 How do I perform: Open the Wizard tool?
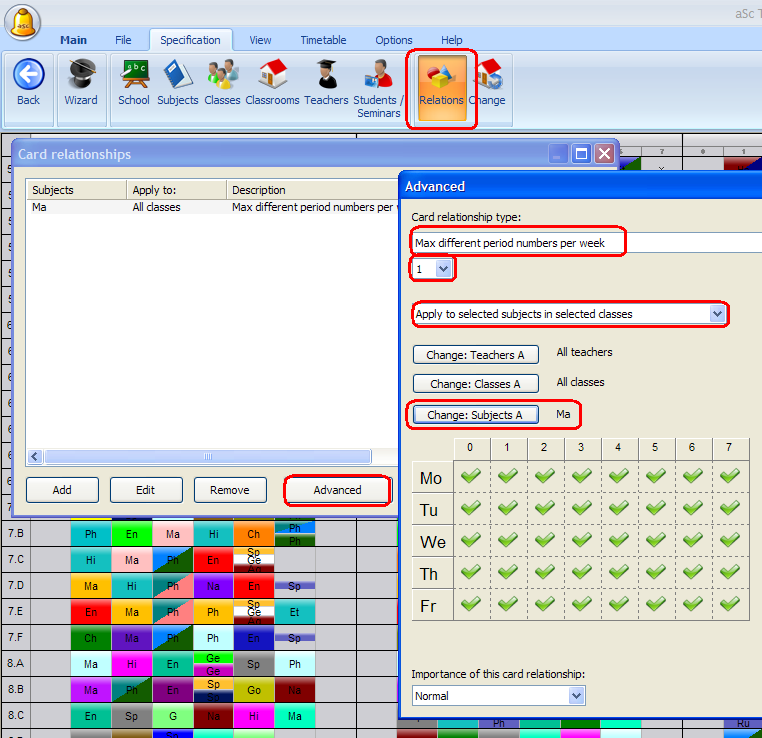coord(80,75)
